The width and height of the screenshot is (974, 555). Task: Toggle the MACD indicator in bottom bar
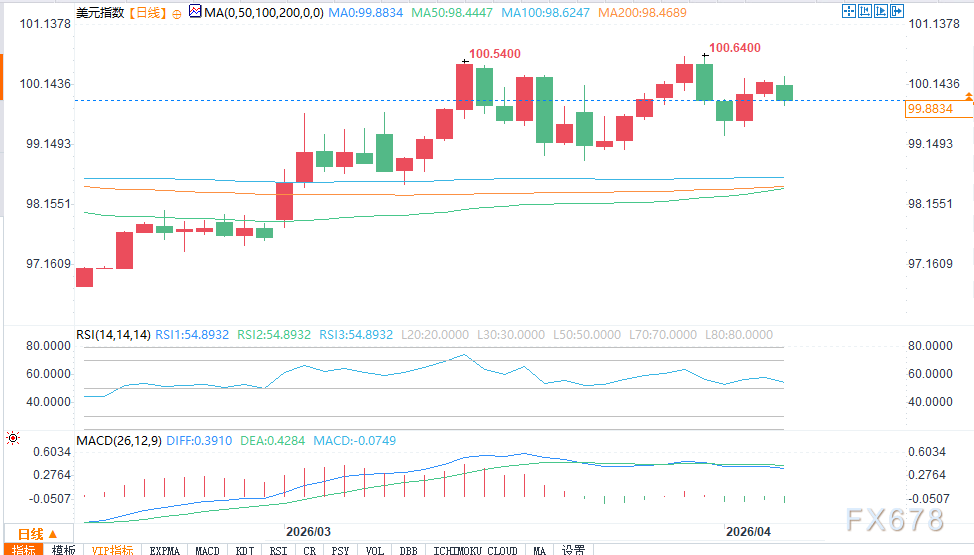[207, 549]
